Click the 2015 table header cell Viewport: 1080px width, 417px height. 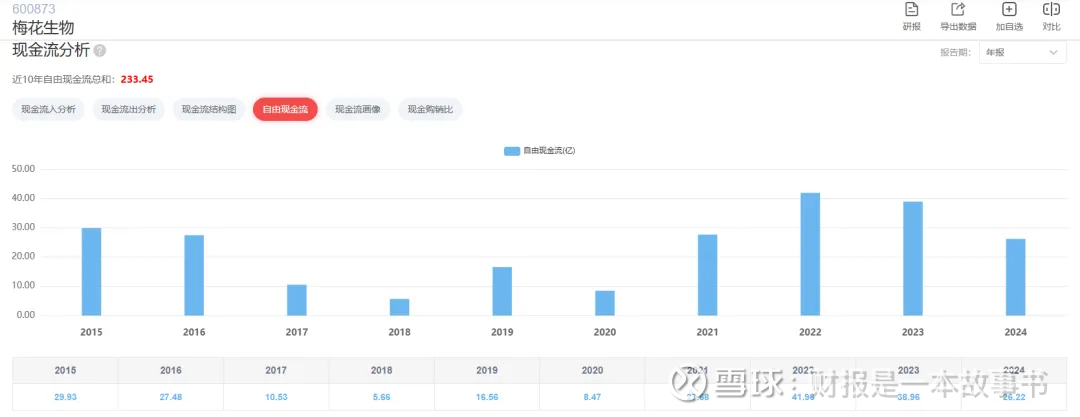[x=65, y=370]
